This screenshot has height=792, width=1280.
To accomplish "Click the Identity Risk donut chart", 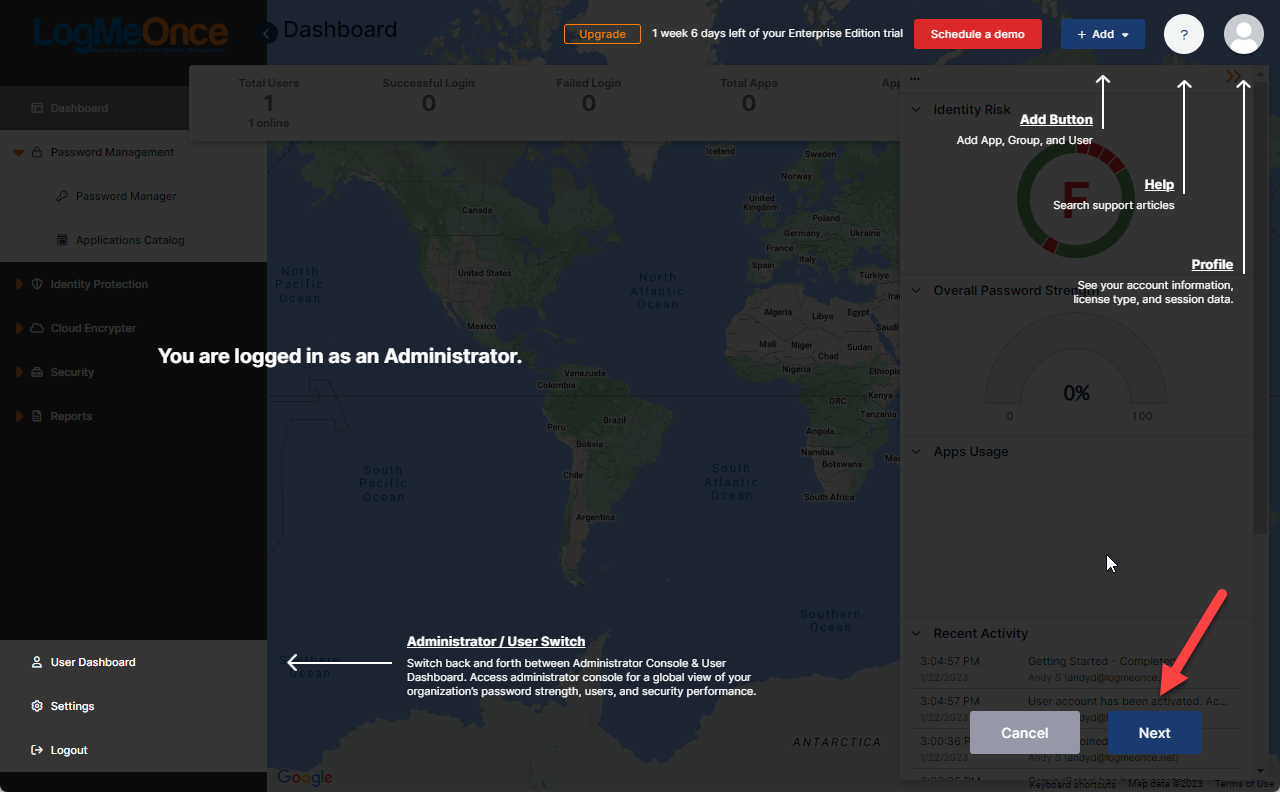I will [1075, 197].
